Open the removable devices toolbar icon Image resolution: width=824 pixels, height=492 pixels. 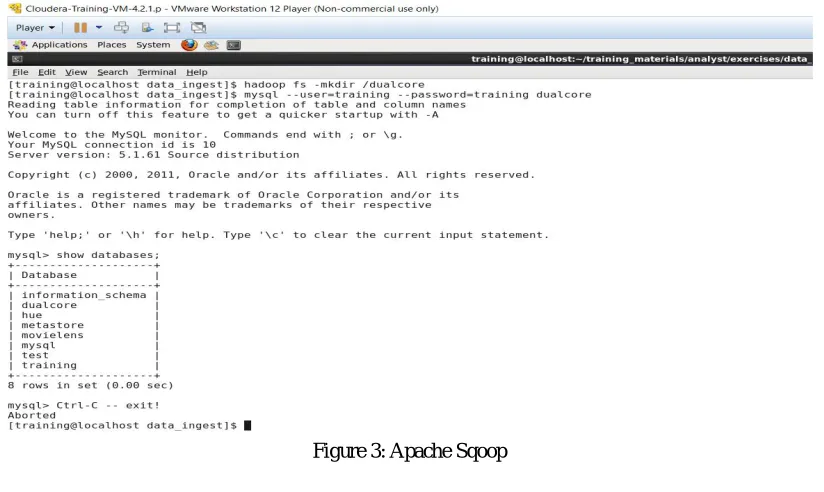click(147, 27)
